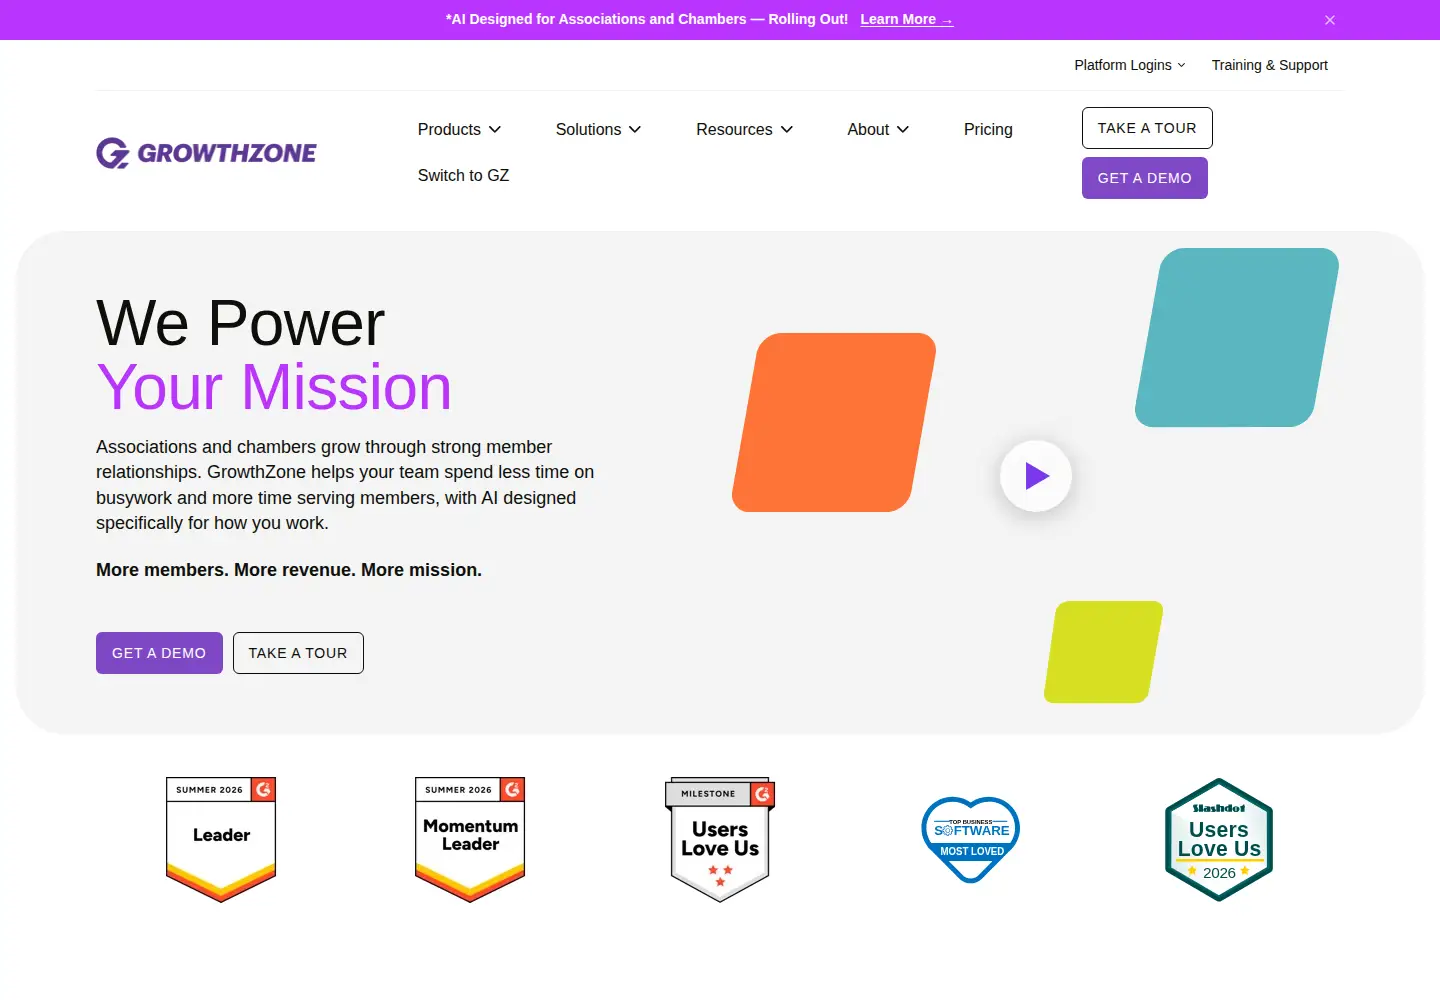The image size is (1440, 1000).
Task: Open the G2 Summer 2026 Leader badge
Action: pos(221,840)
